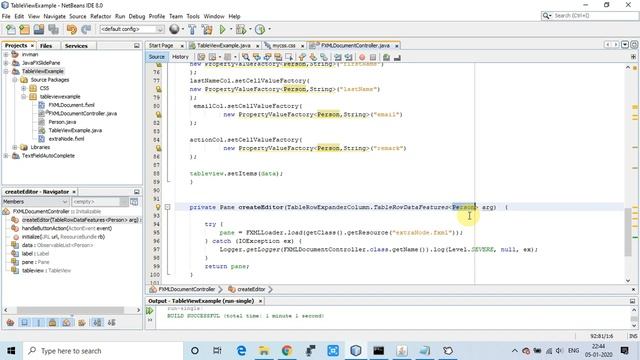Click the Shift Line Right editor icon

[x=348, y=57]
